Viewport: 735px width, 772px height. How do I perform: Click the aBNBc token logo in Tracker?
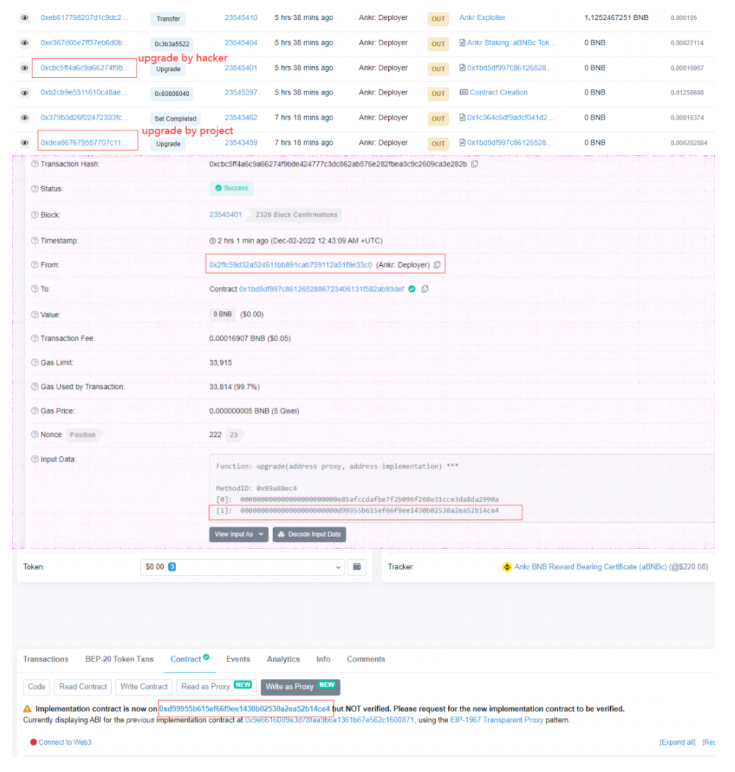pos(507,567)
